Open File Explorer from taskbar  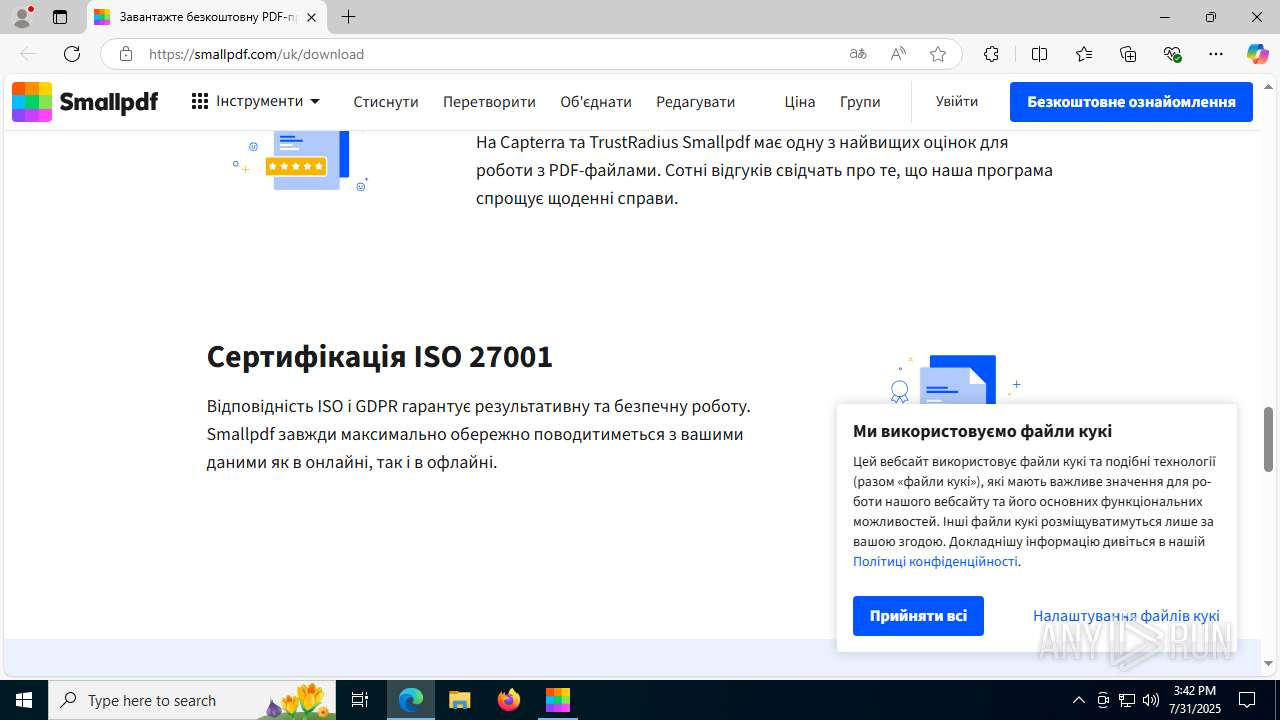coord(459,700)
